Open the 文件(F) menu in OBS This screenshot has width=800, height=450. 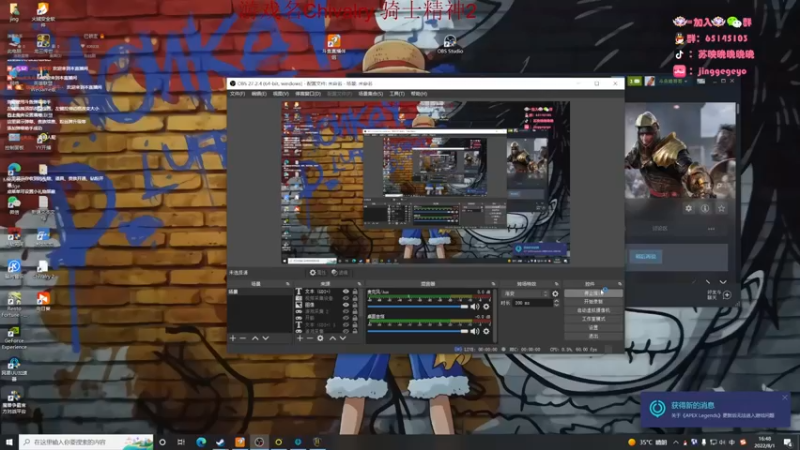click(x=237, y=94)
